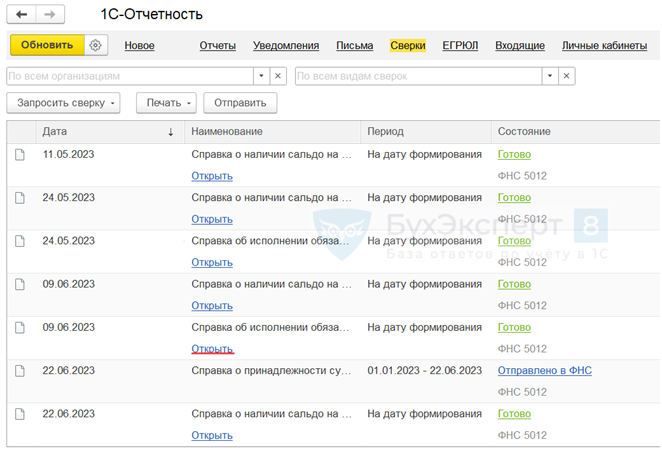Switch to the Письма tab

pos(355,46)
